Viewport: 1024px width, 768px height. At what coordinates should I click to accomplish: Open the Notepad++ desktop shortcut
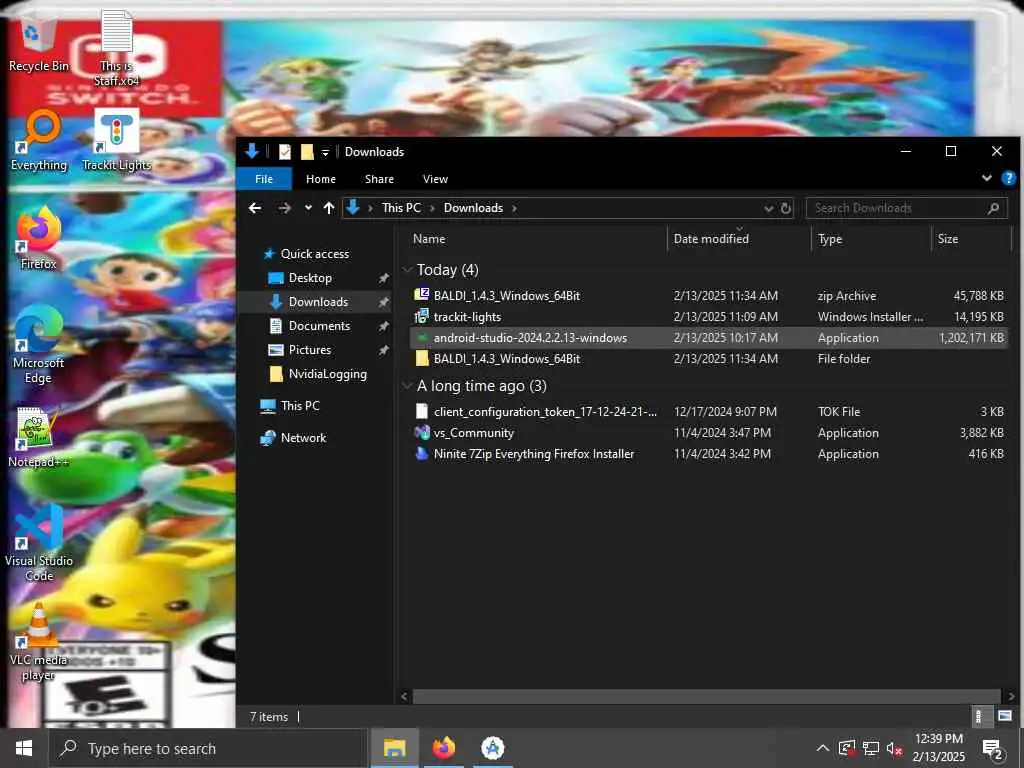[39, 438]
